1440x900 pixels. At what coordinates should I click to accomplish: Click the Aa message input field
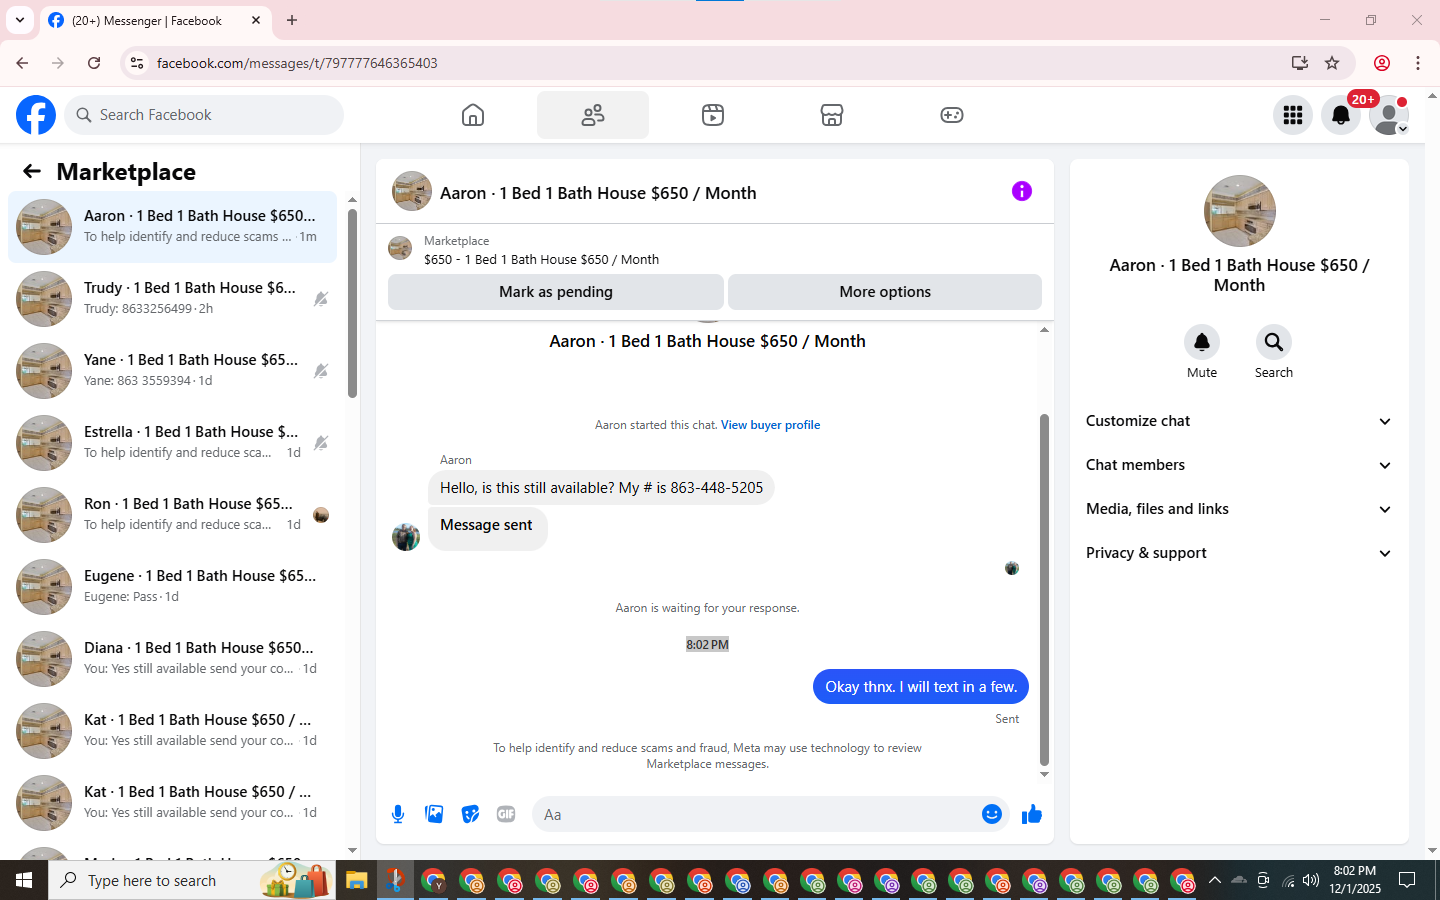point(755,814)
